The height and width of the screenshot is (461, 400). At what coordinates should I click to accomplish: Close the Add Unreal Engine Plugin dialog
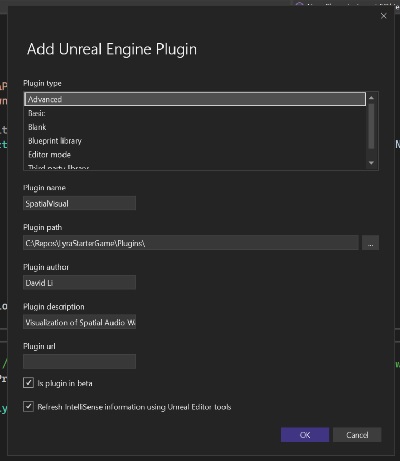[384, 16]
